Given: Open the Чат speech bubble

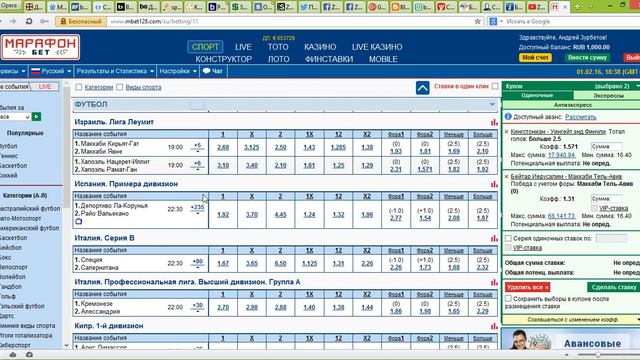Looking at the screenshot, I should click(207, 71).
